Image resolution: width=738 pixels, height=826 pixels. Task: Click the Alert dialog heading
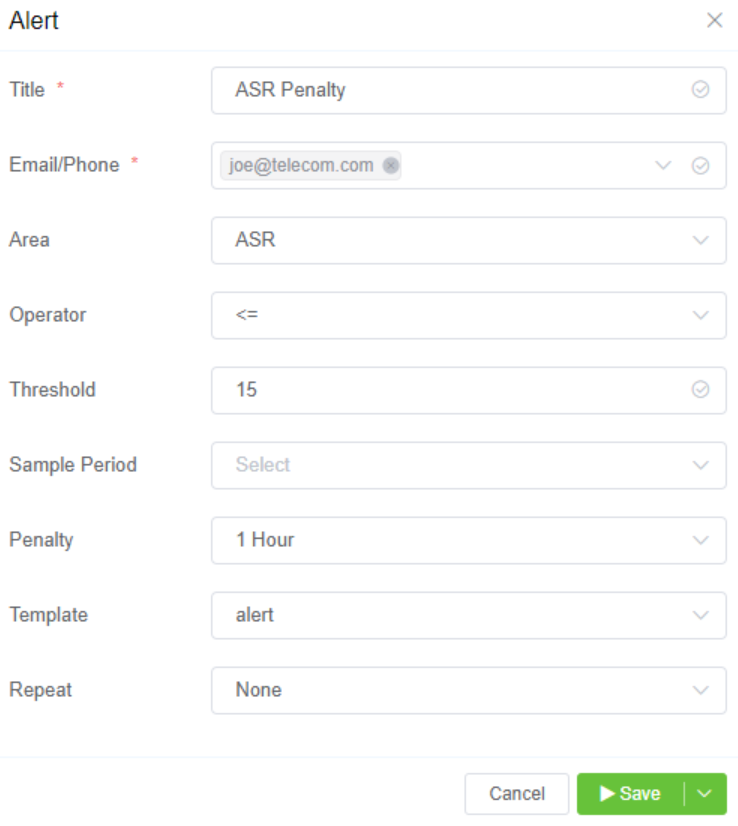pos(34,21)
